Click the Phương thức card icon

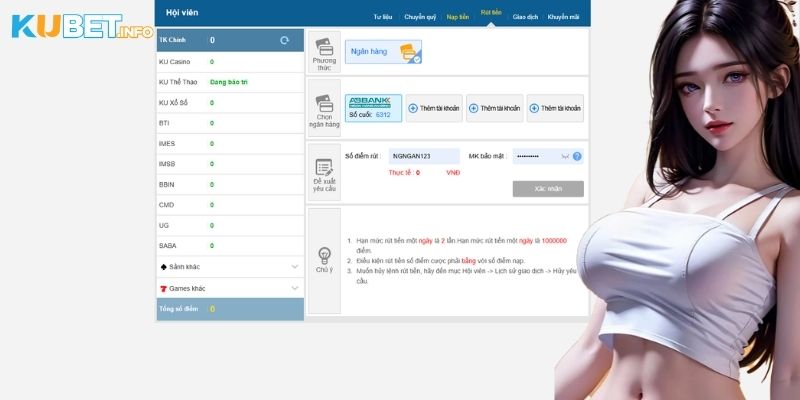tap(324, 47)
